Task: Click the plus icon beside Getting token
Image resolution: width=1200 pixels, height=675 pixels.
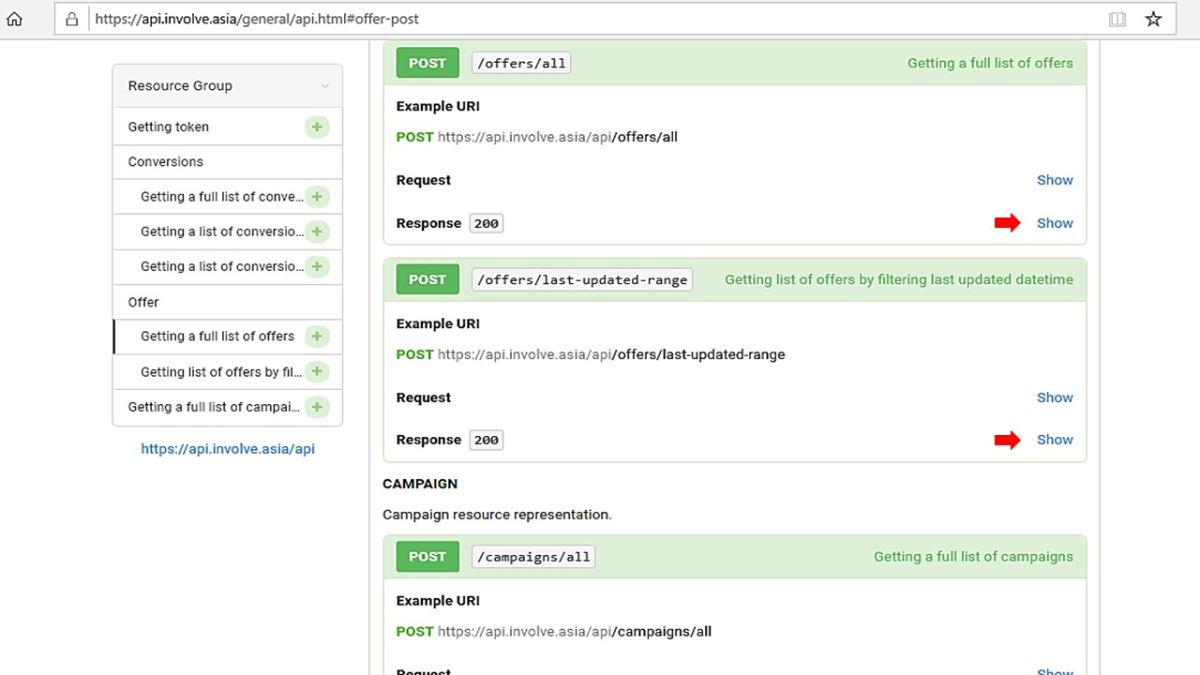Action: click(x=317, y=127)
